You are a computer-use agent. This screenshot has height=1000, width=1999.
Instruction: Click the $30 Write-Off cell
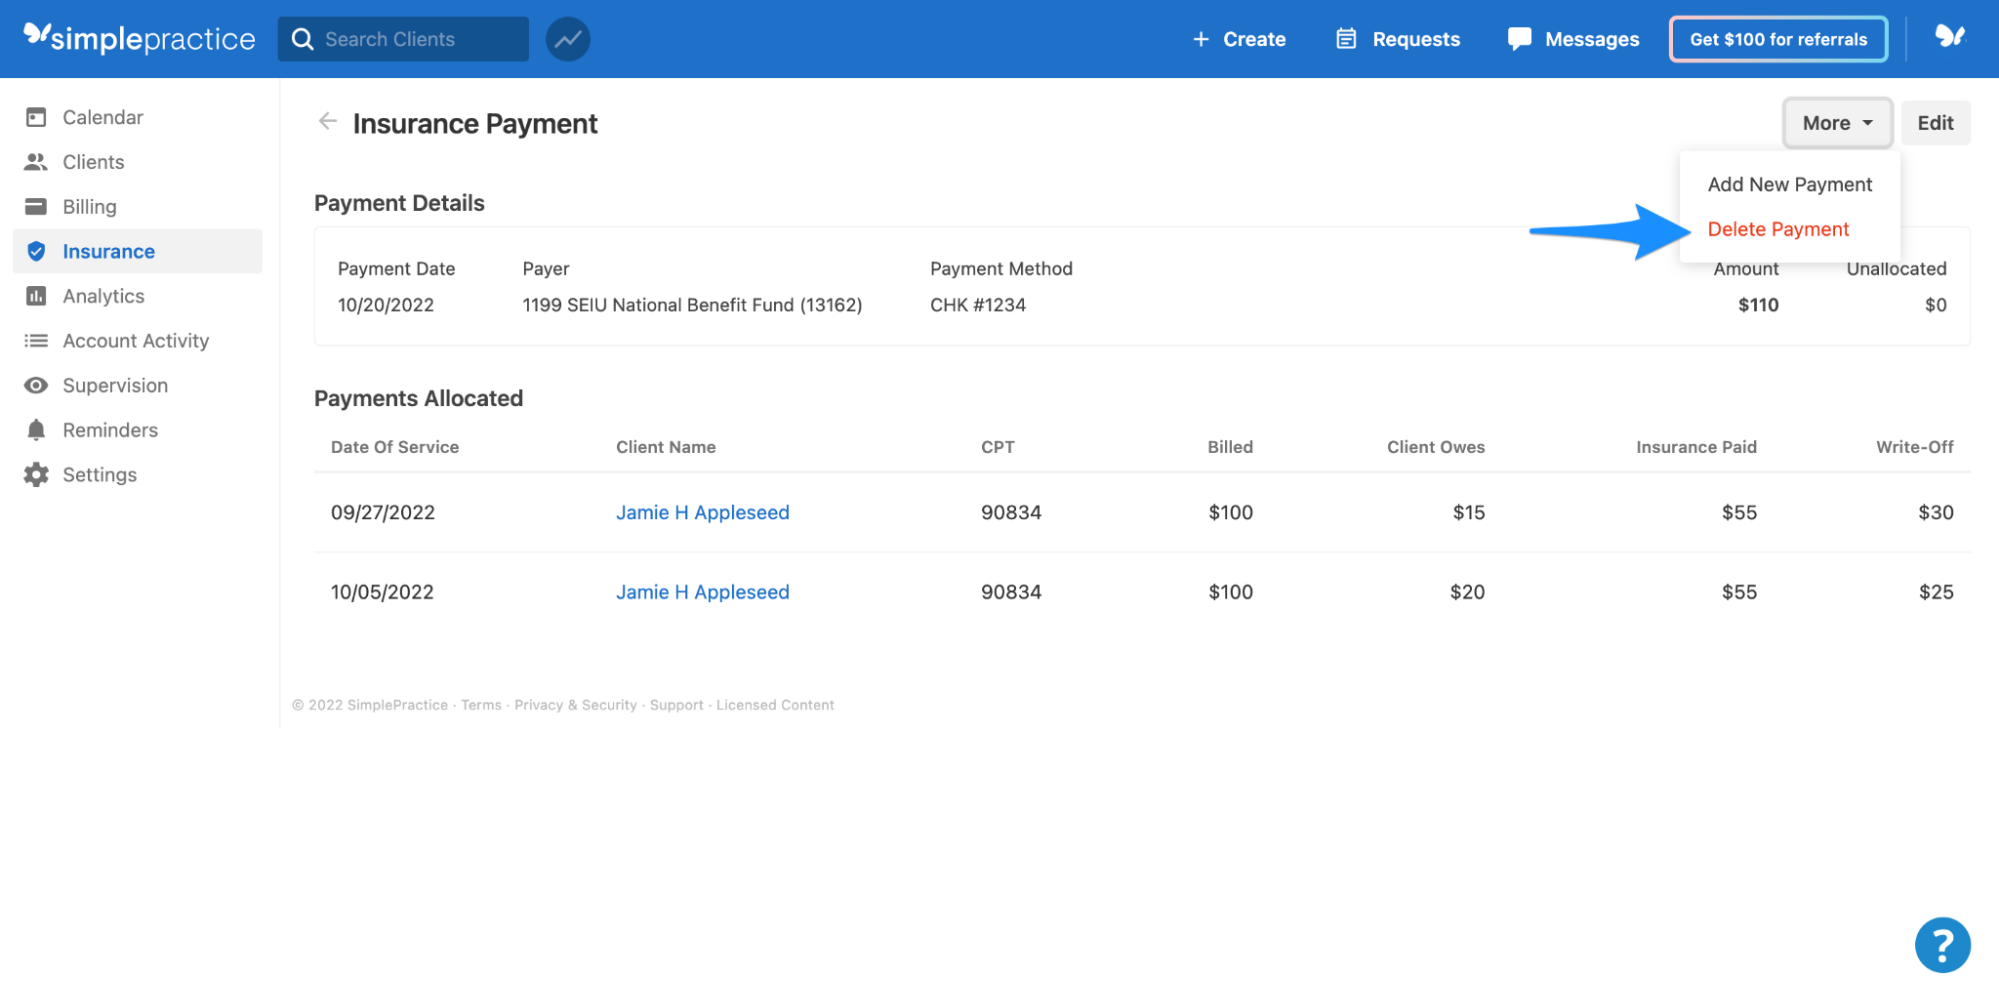(1935, 512)
